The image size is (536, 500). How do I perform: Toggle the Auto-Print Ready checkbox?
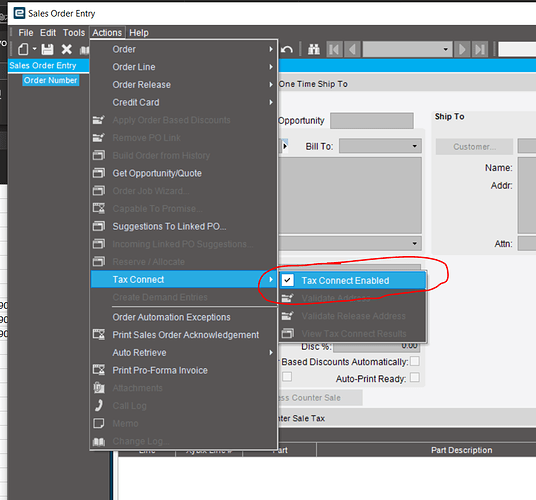click(x=415, y=378)
